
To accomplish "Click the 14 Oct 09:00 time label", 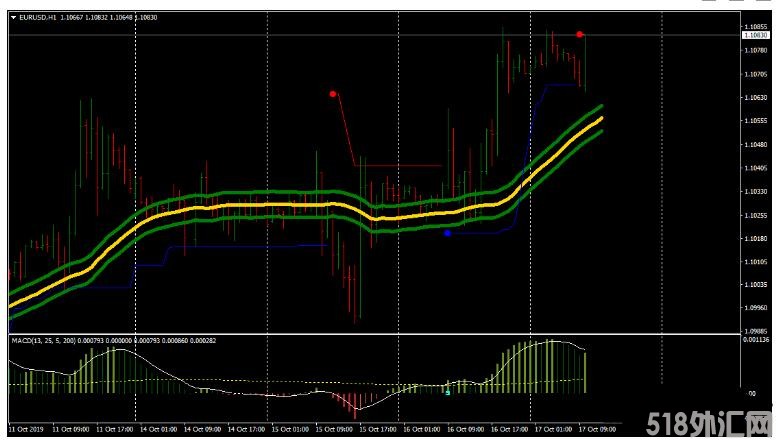I will point(202,429).
